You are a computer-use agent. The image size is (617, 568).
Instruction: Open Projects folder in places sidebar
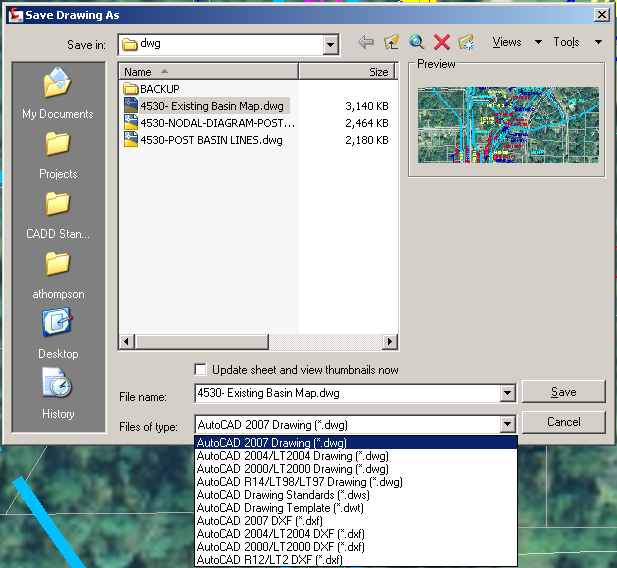(58, 155)
